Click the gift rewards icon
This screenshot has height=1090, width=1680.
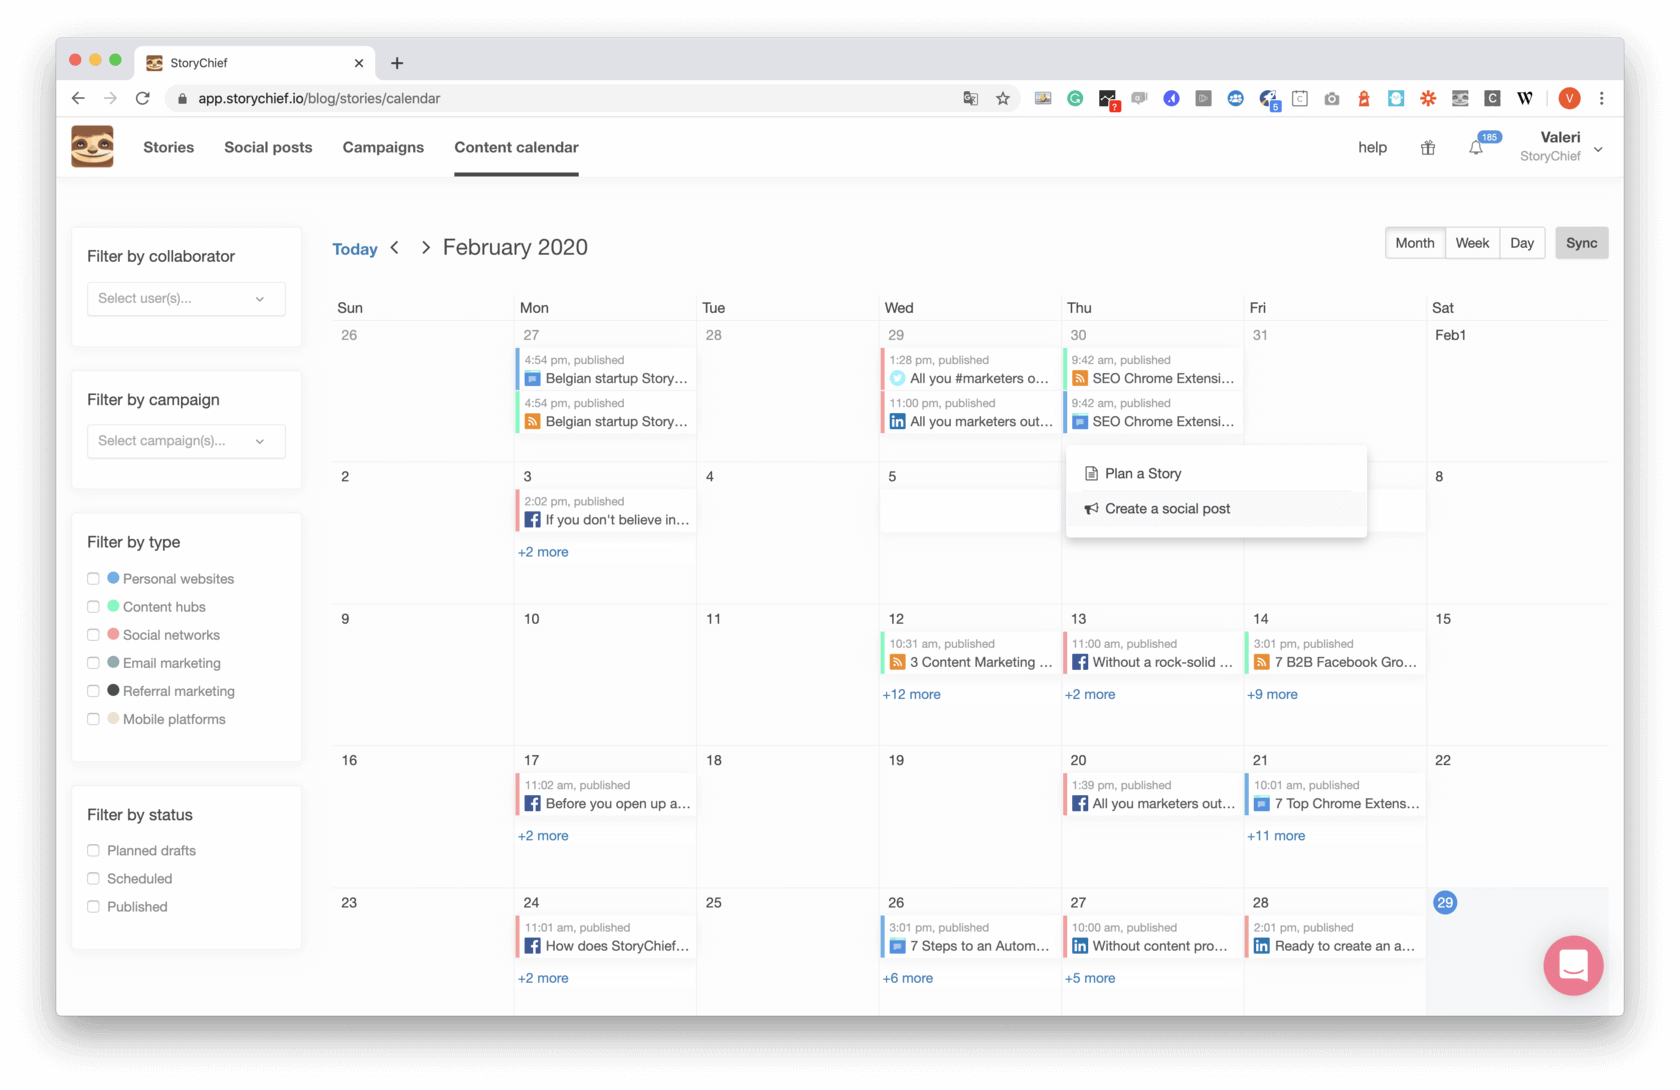tap(1427, 147)
